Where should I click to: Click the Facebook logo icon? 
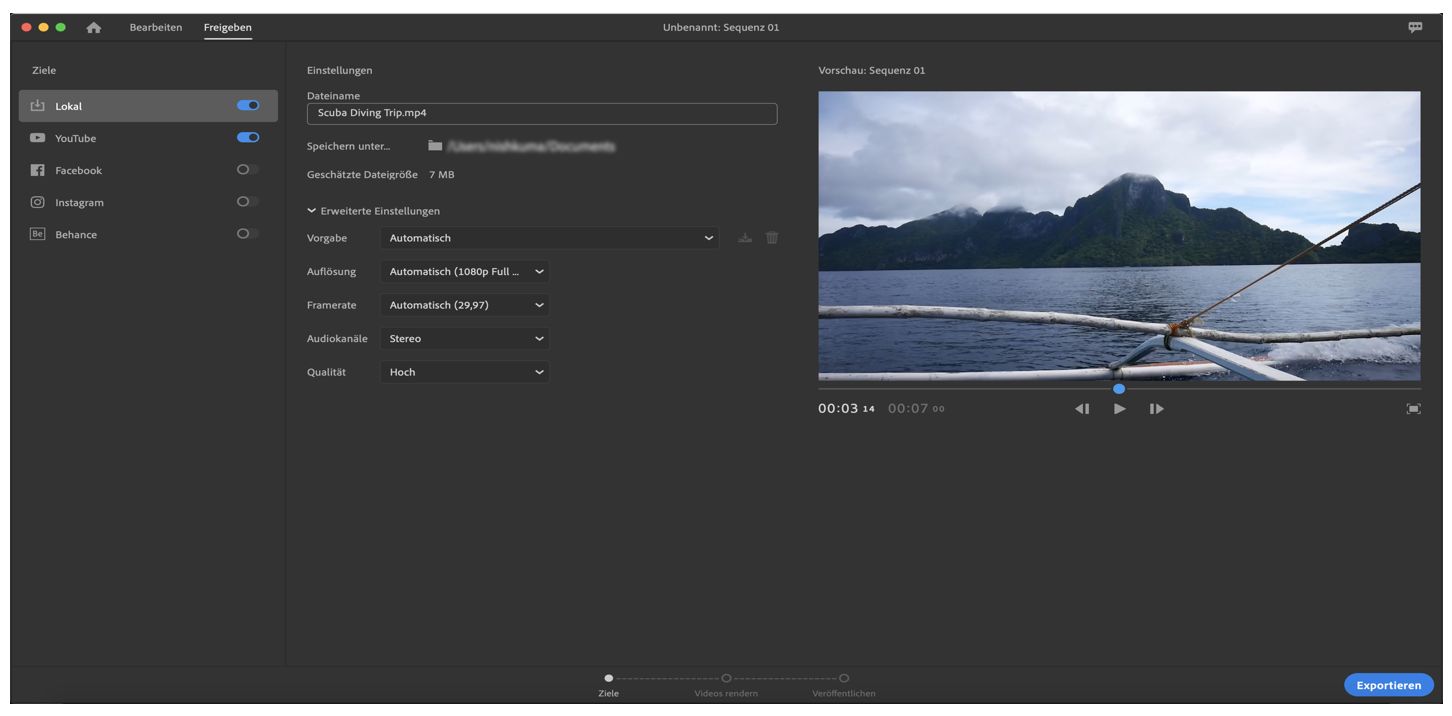pyautogui.click(x=39, y=170)
